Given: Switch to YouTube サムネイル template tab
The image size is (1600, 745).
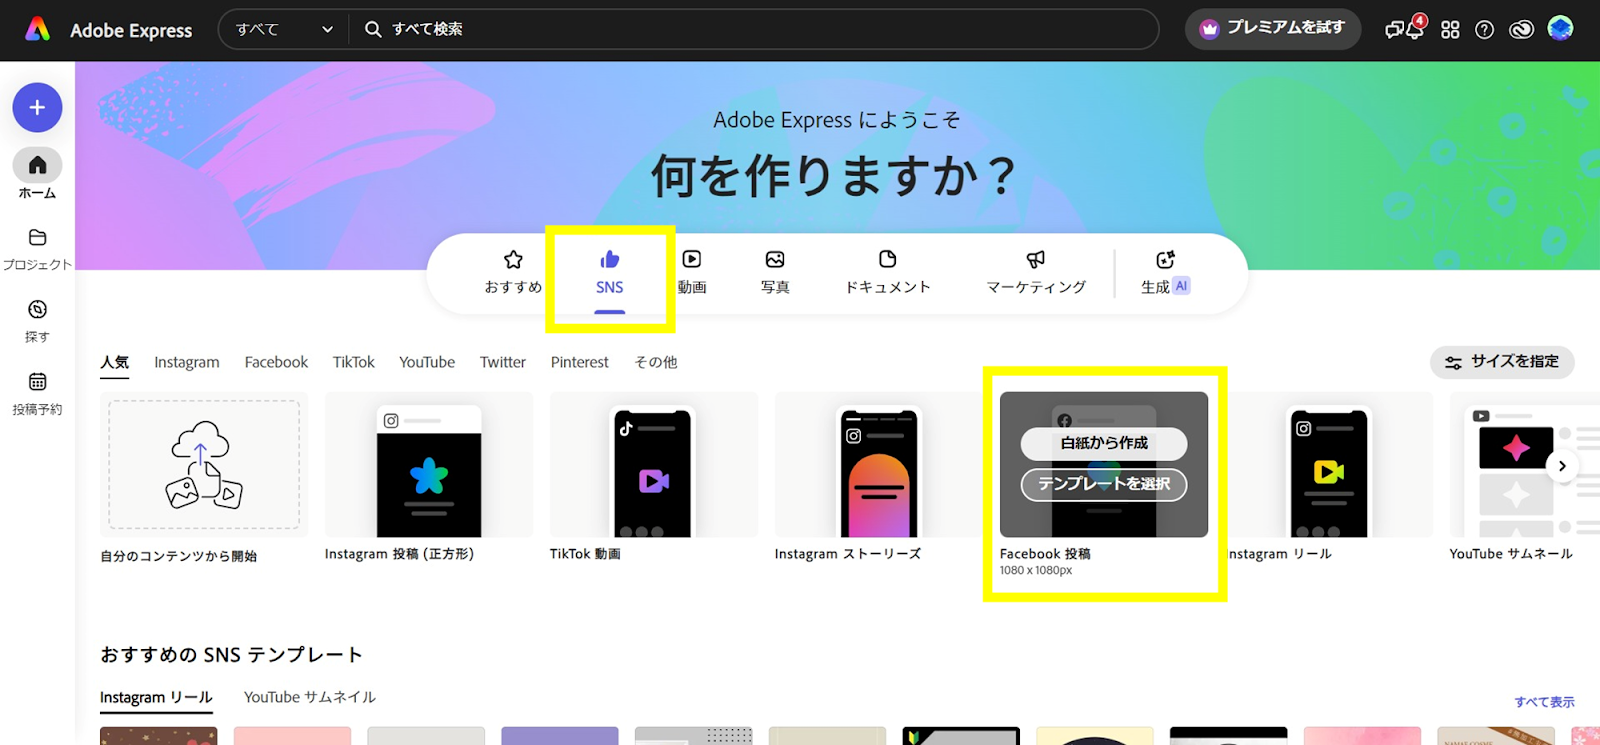Looking at the screenshot, I should [x=309, y=697].
